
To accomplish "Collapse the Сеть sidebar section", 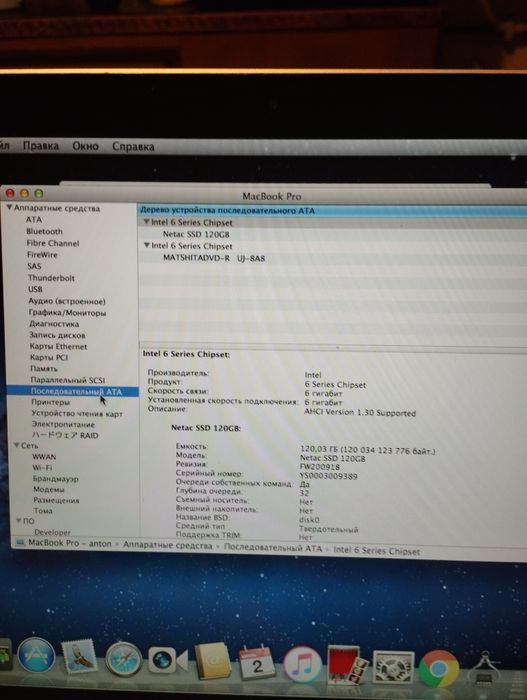I will [x=16, y=445].
